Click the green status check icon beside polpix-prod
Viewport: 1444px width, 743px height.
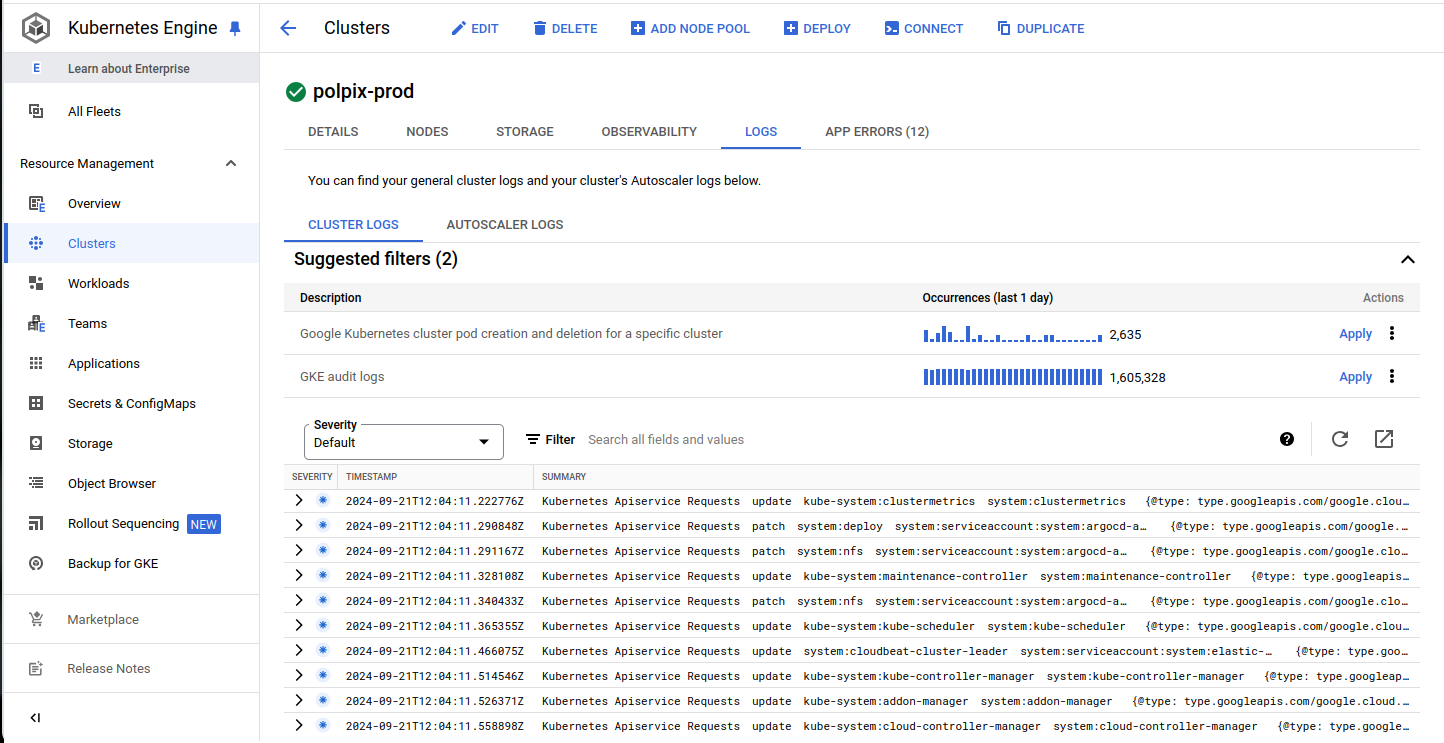pyautogui.click(x=295, y=92)
